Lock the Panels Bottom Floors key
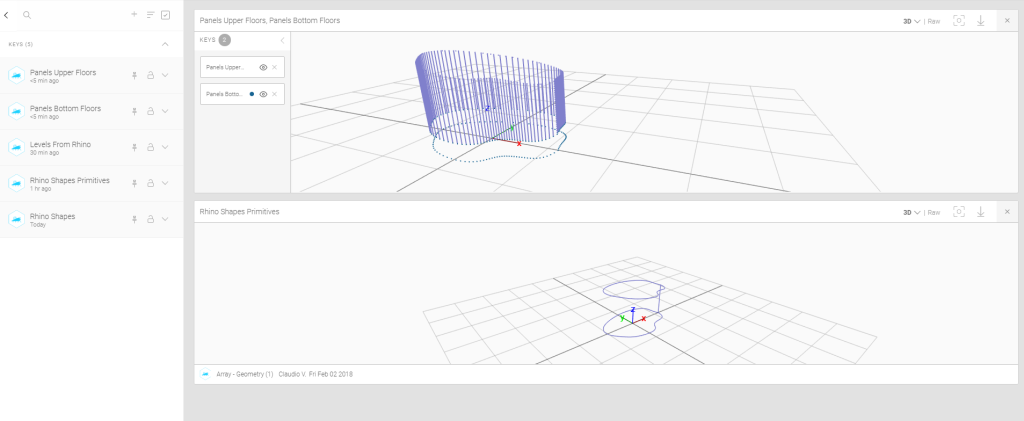The width and height of the screenshot is (1024, 421). pyautogui.click(x=150, y=111)
